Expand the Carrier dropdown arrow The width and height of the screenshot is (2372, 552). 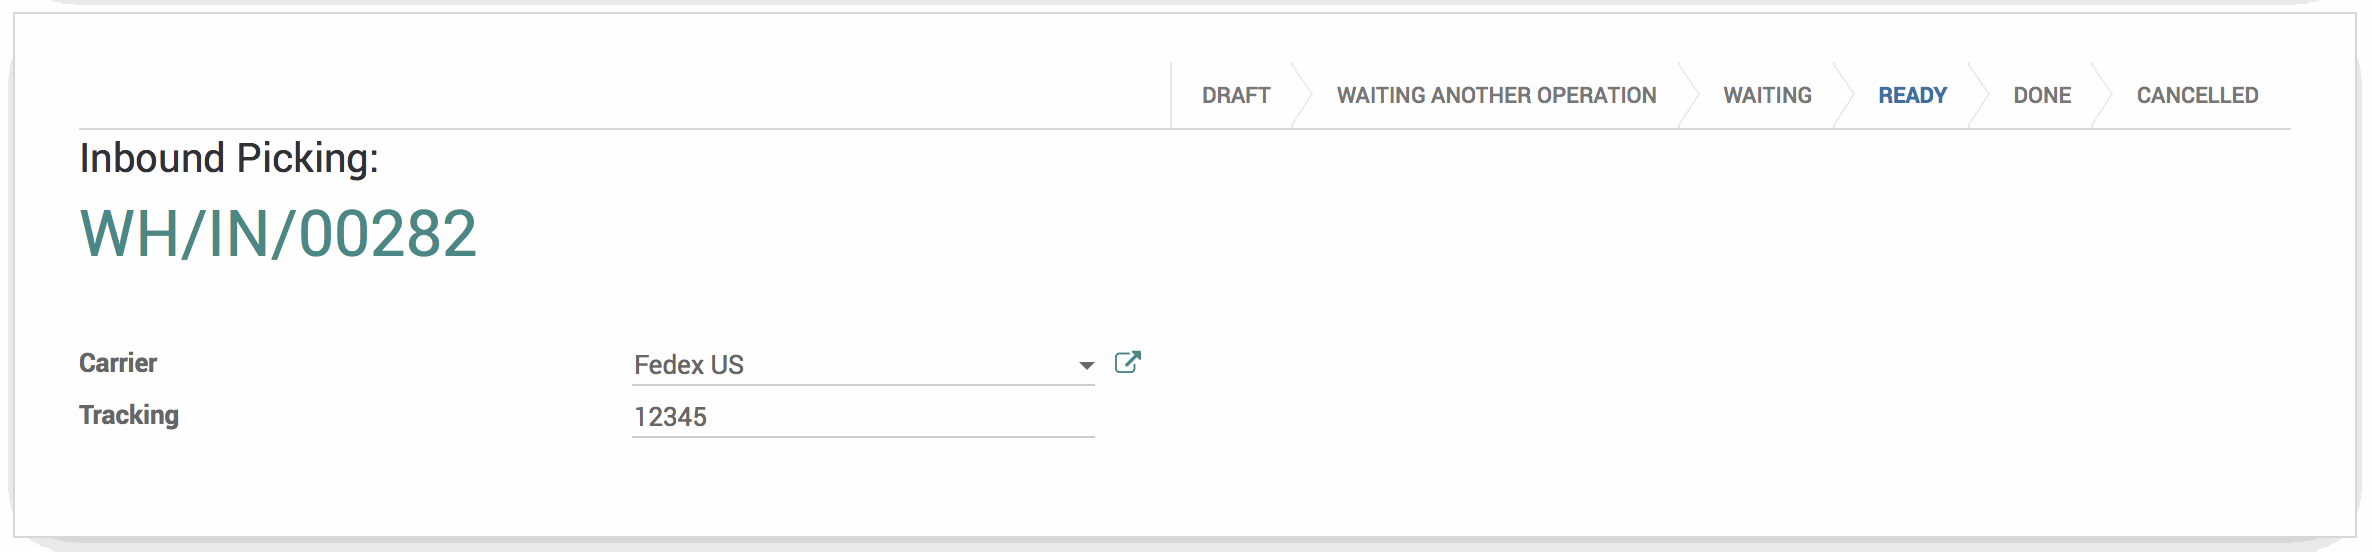click(1086, 366)
